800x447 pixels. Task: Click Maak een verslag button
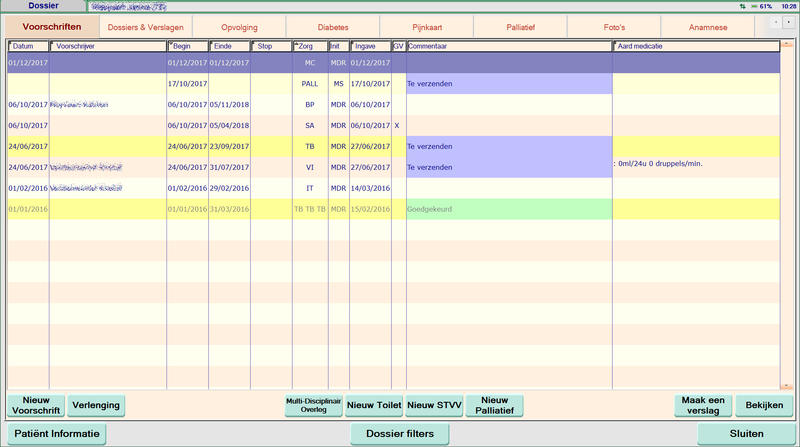[x=702, y=405]
